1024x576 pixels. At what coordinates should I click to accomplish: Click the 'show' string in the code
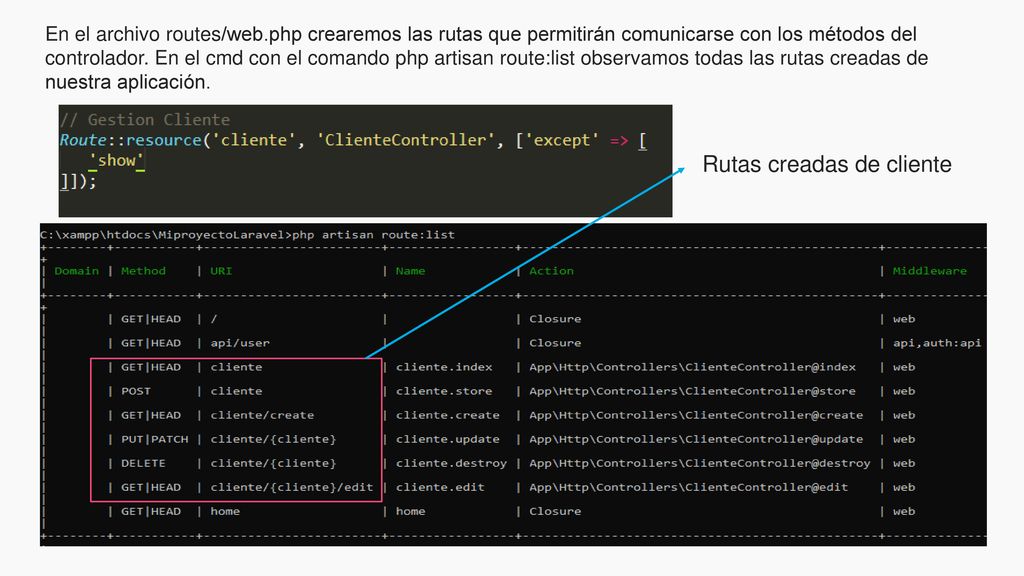[116, 161]
